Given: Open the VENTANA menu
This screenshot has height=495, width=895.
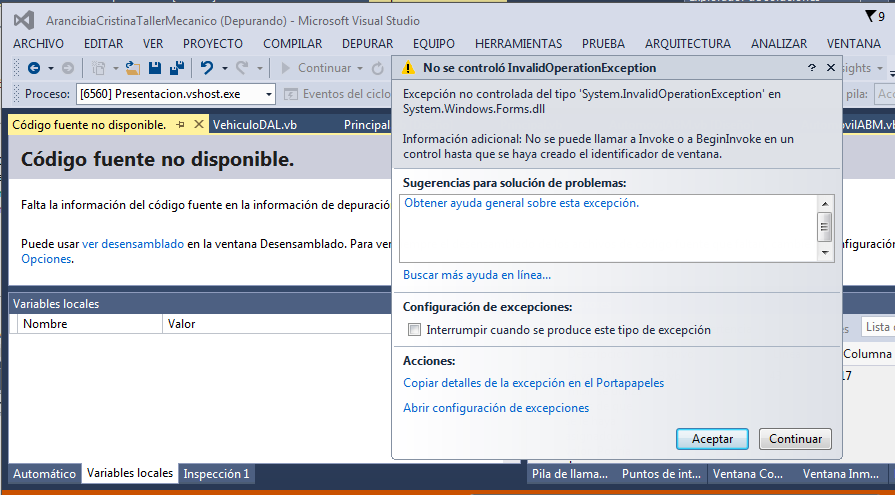Looking at the screenshot, I should click(854, 43).
